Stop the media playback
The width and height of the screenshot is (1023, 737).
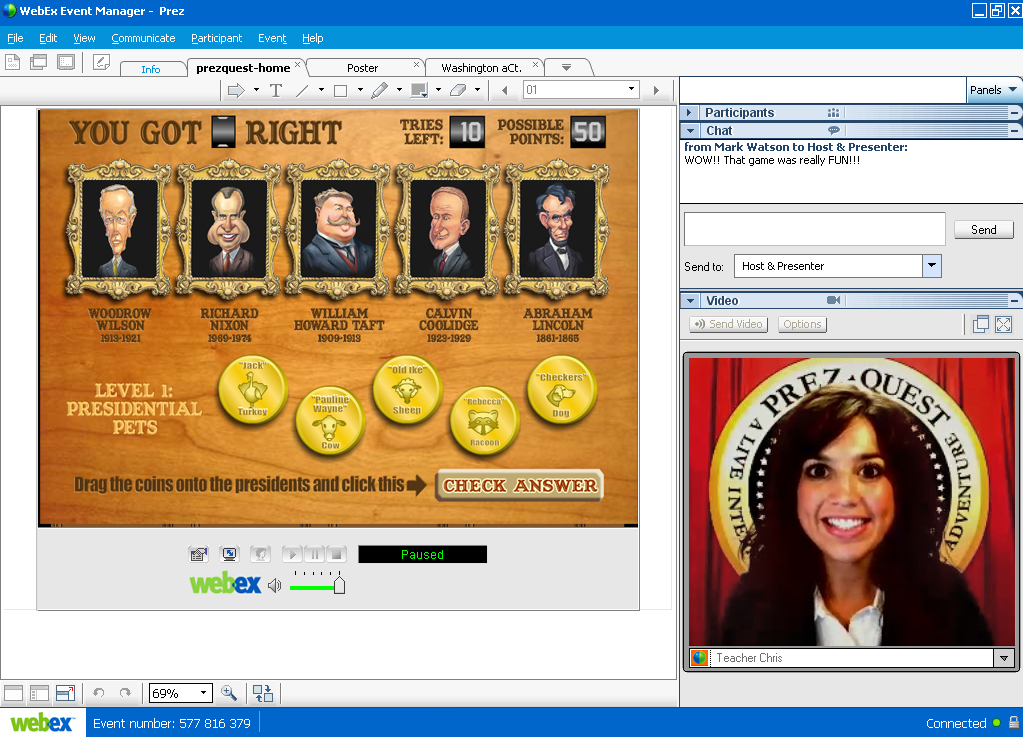pyautogui.click(x=336, y=554)
